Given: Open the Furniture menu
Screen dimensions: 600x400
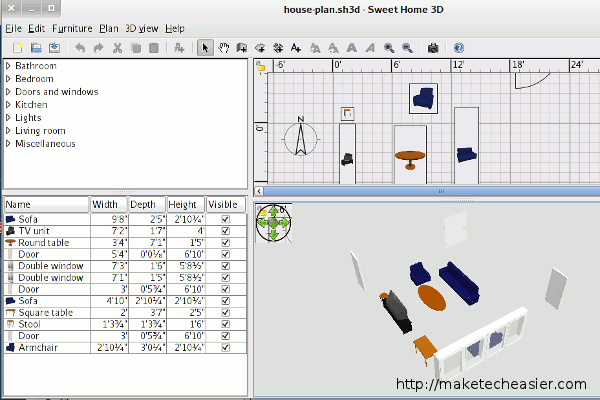Looking at the screenshot, I should (x=72, y=28).
